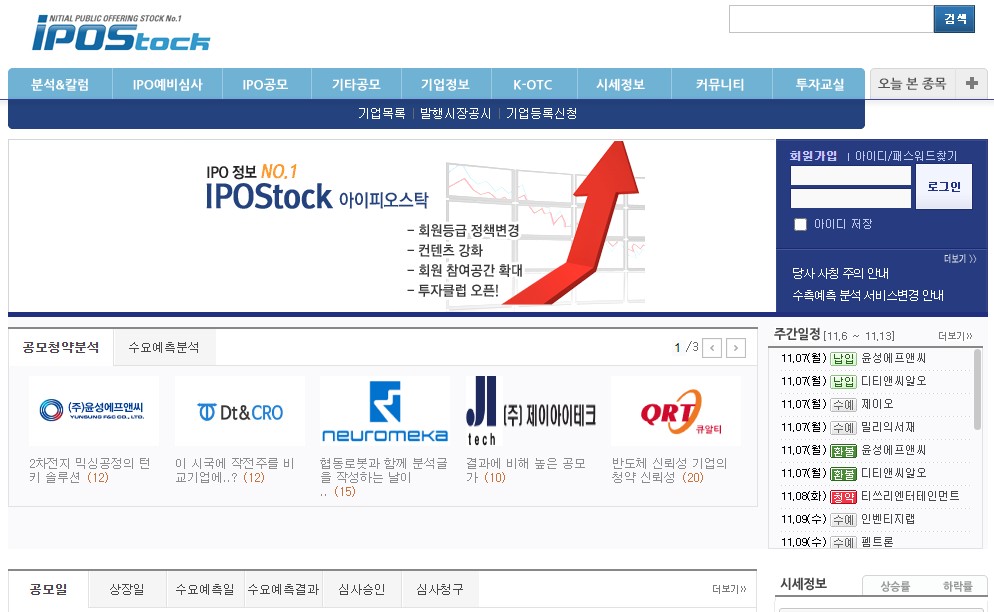Open article 이 시국에 작전주를 비교기업에
Screen dimensions: 994x612
click(x=235, y=471)
